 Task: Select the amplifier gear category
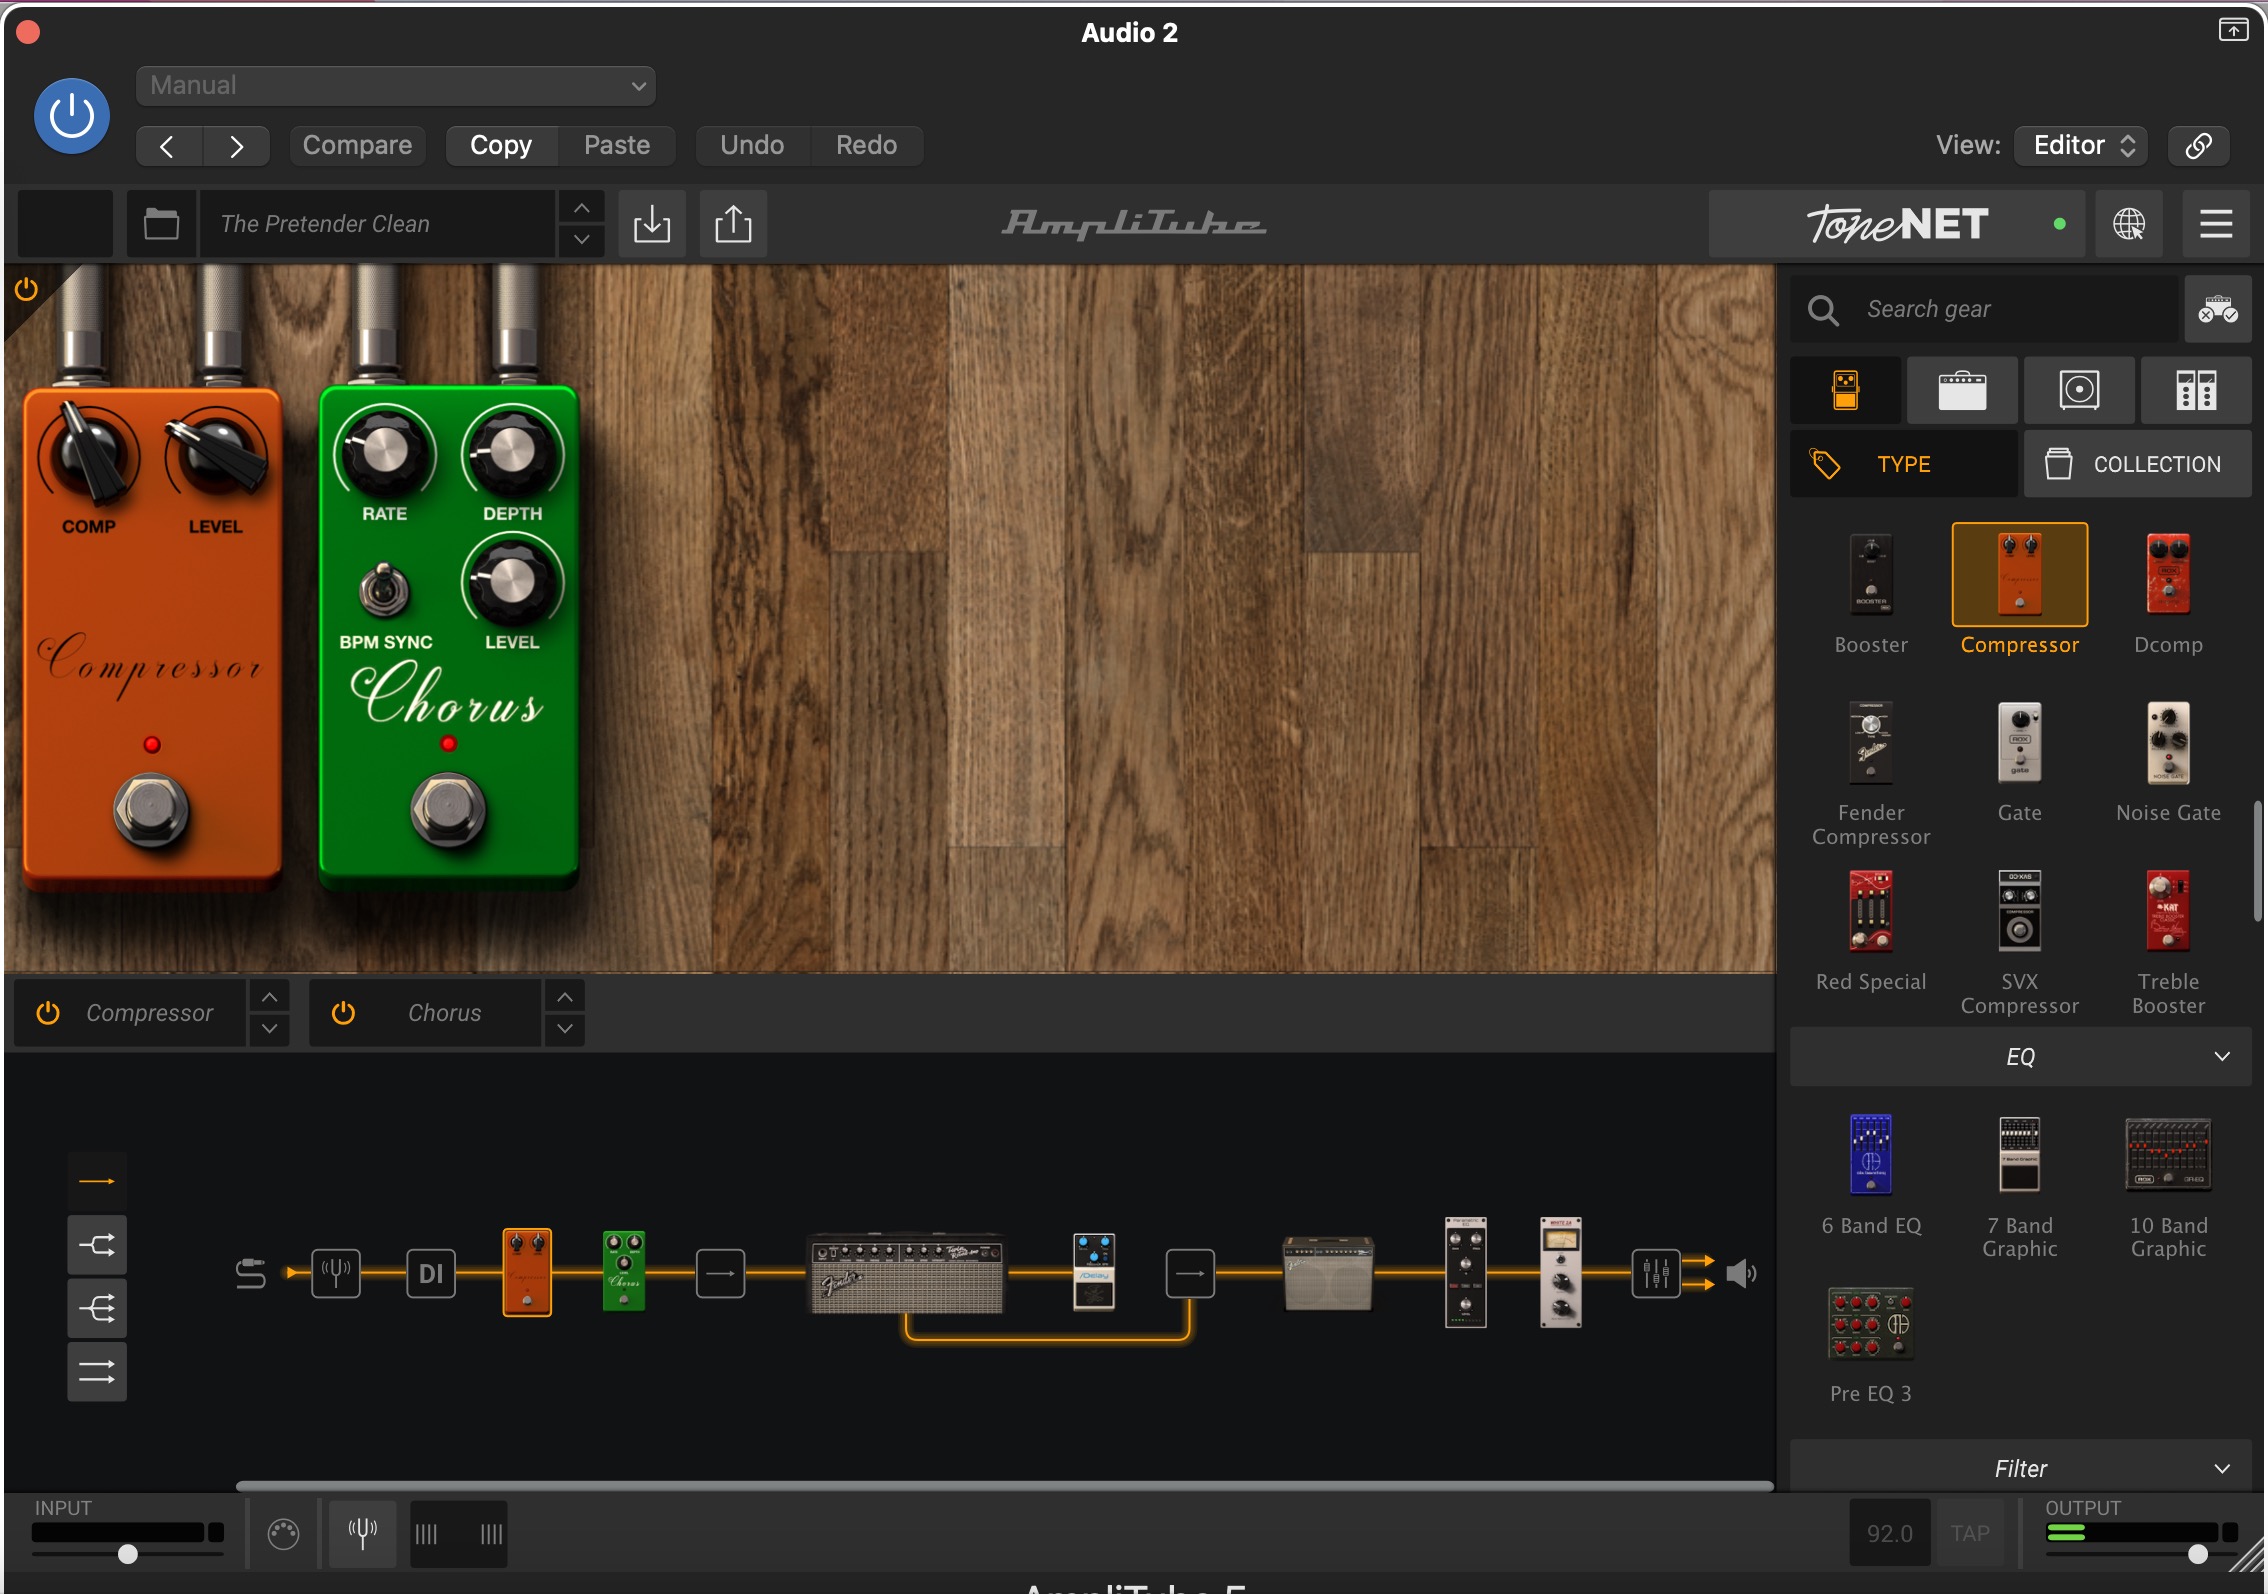1962,390
